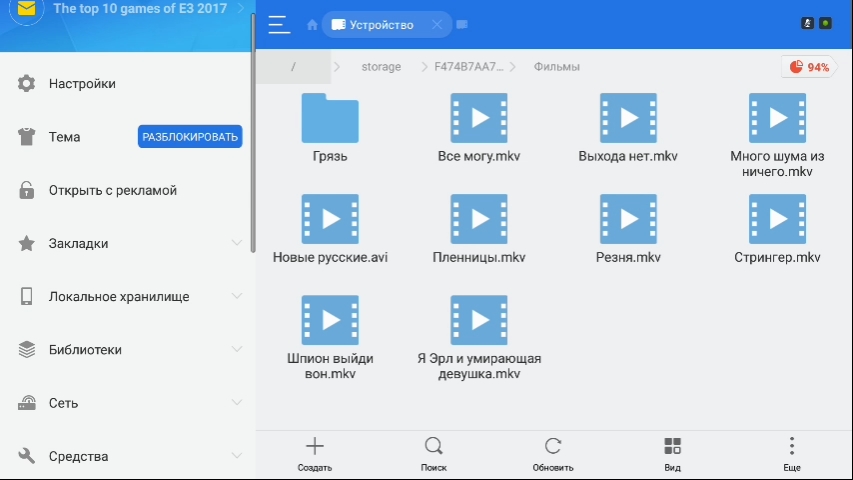The height and width of the screenshot is (480, 853).
Task: Open the Еще three-dot menu
Action: pyautogui.click(x=792, y=446)
